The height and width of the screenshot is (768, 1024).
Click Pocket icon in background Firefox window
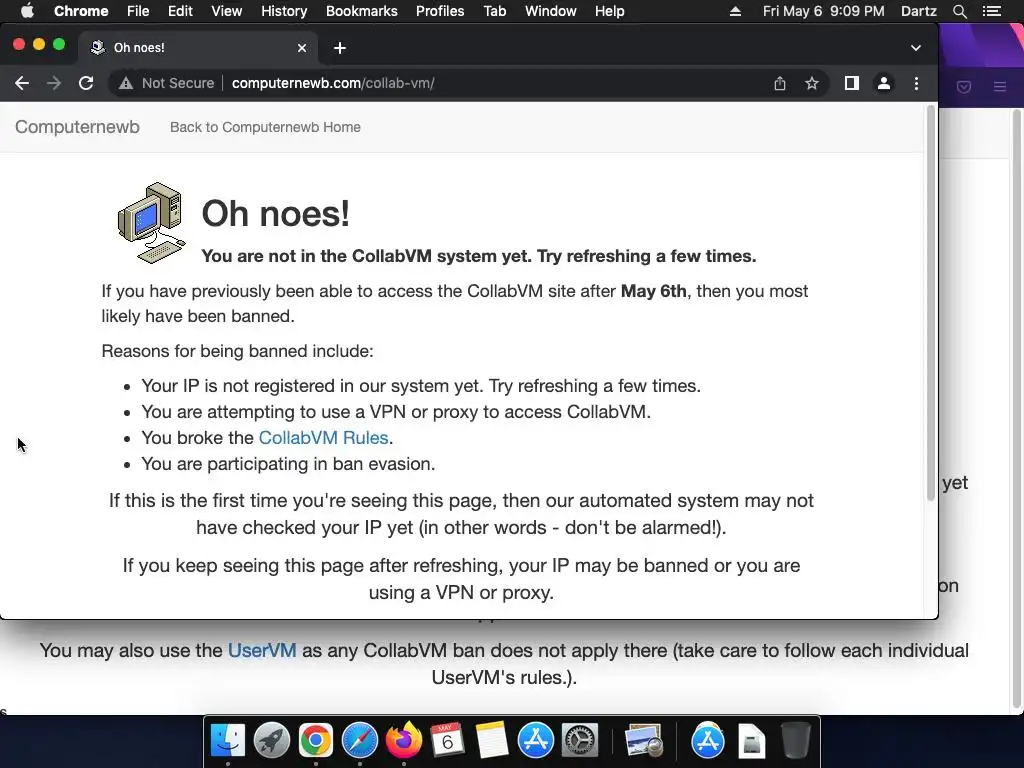pos(964,86)
